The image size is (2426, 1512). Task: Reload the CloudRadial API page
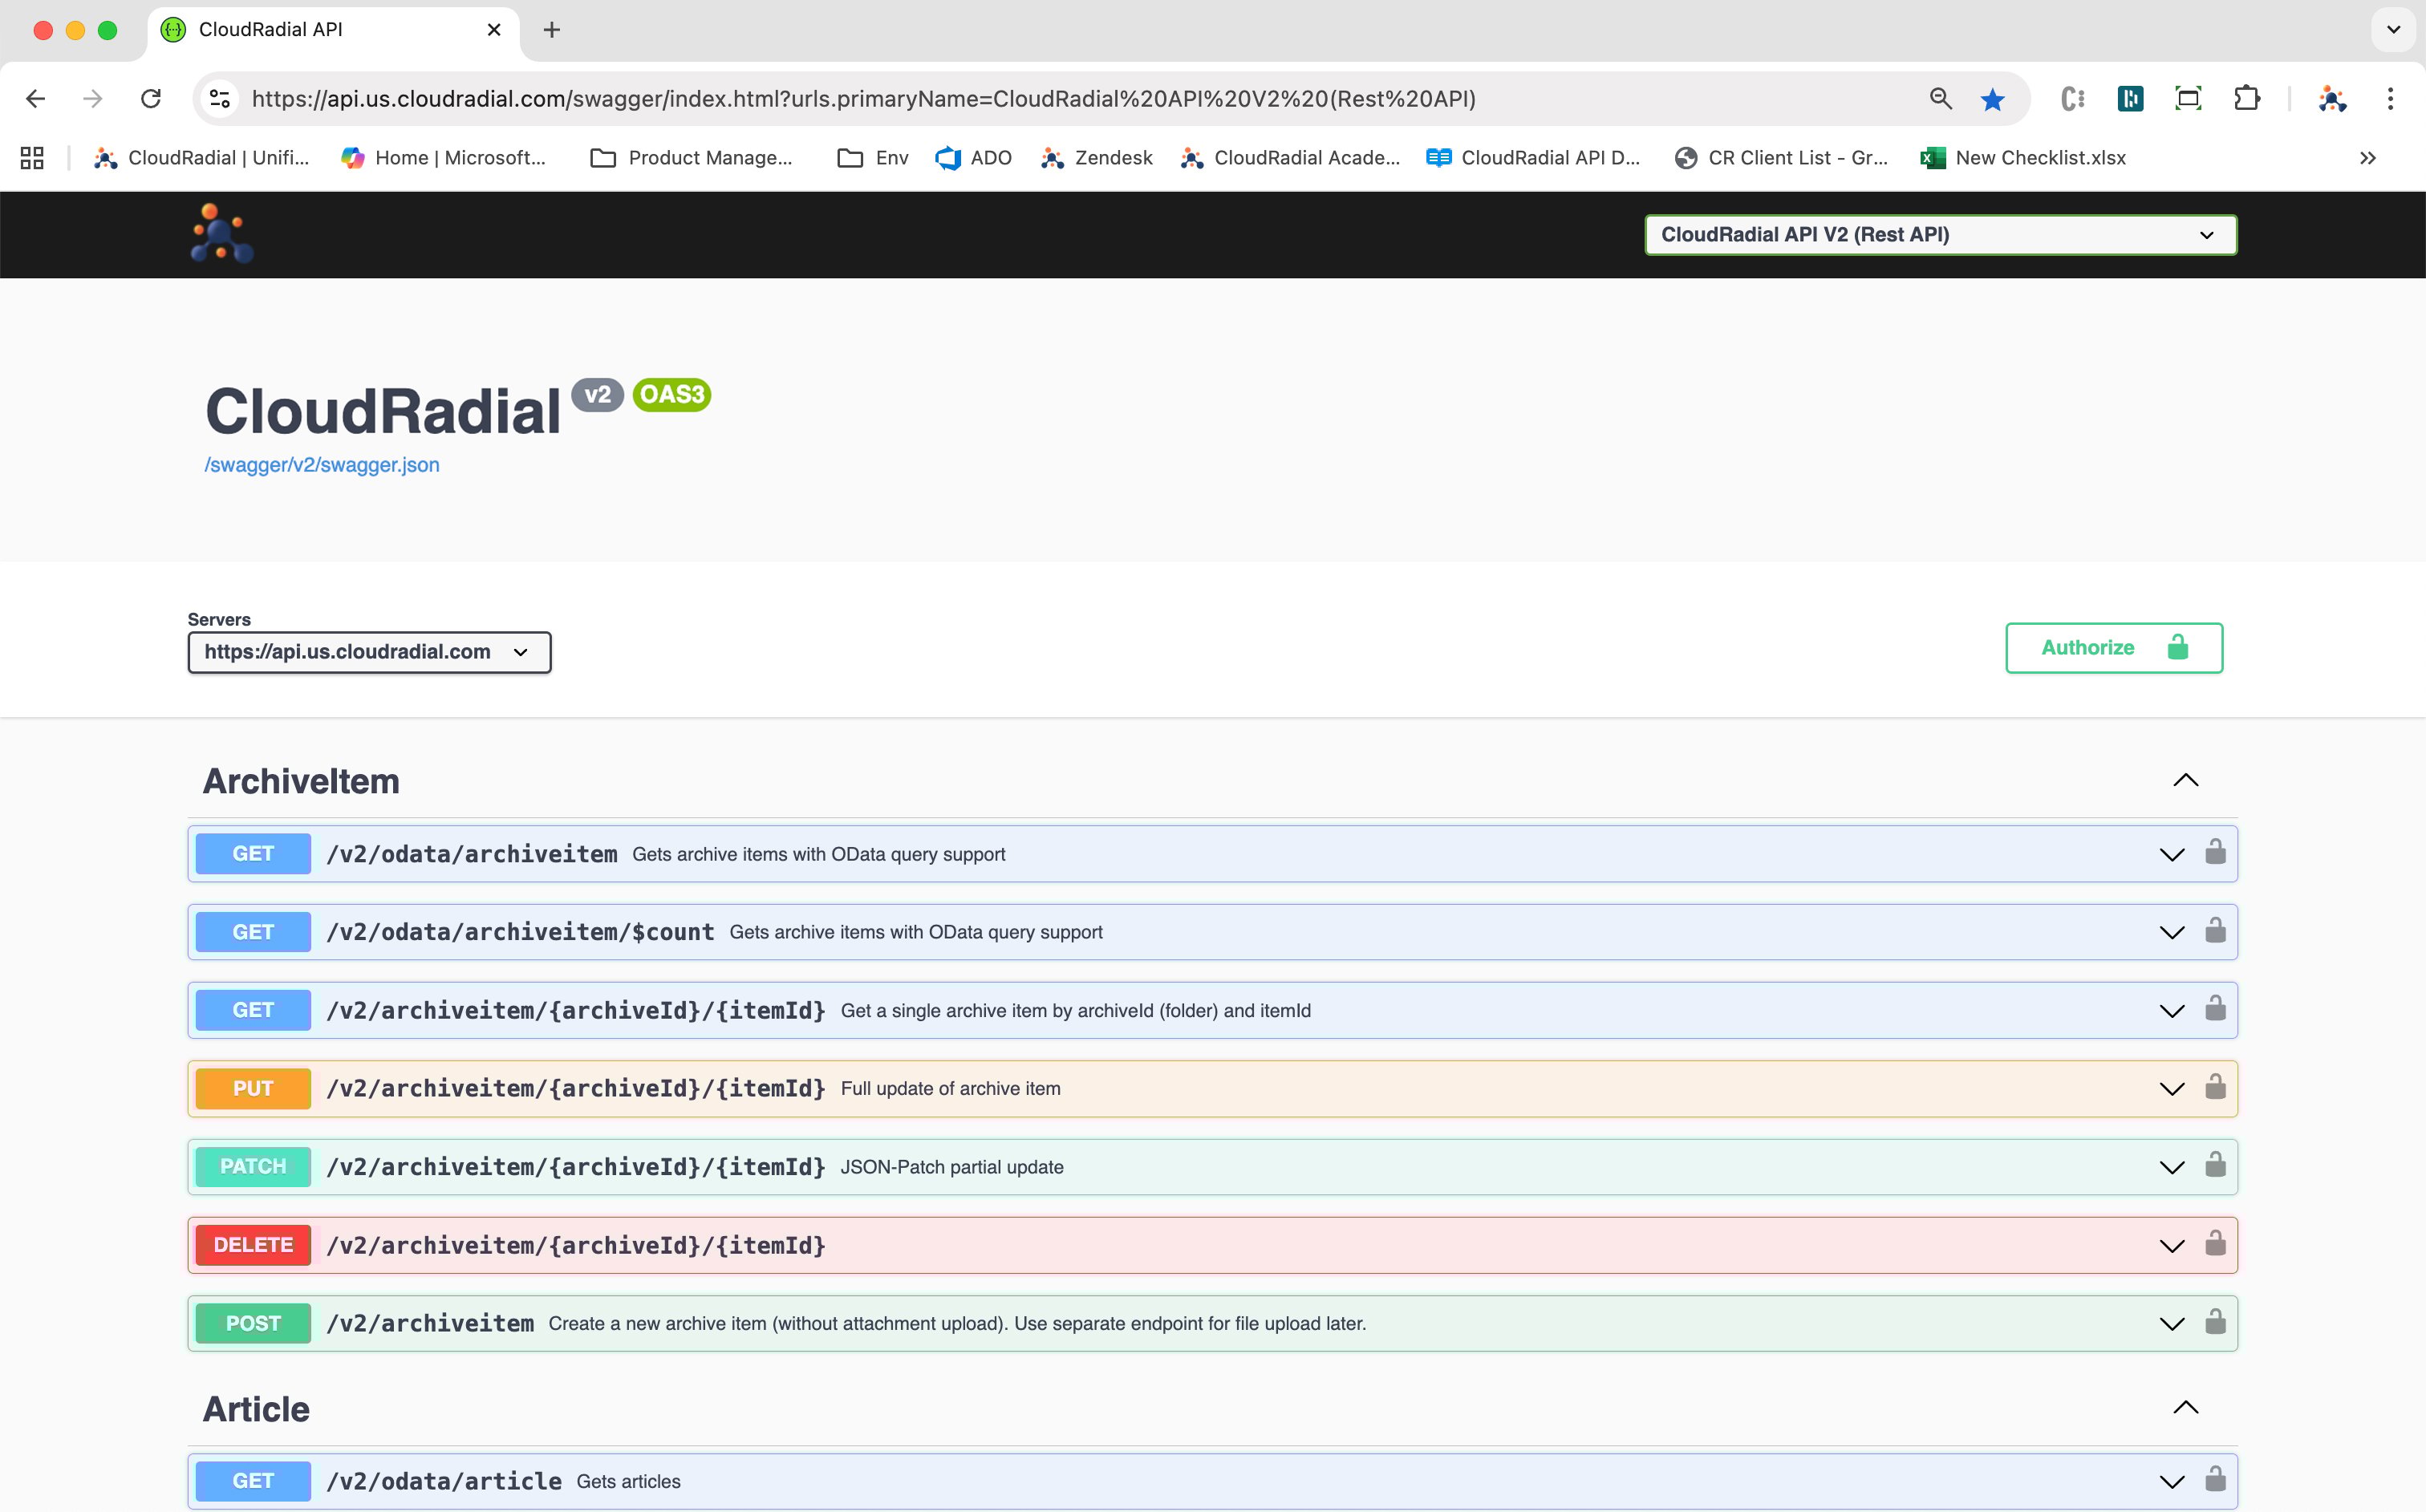(x=151, y=98)
